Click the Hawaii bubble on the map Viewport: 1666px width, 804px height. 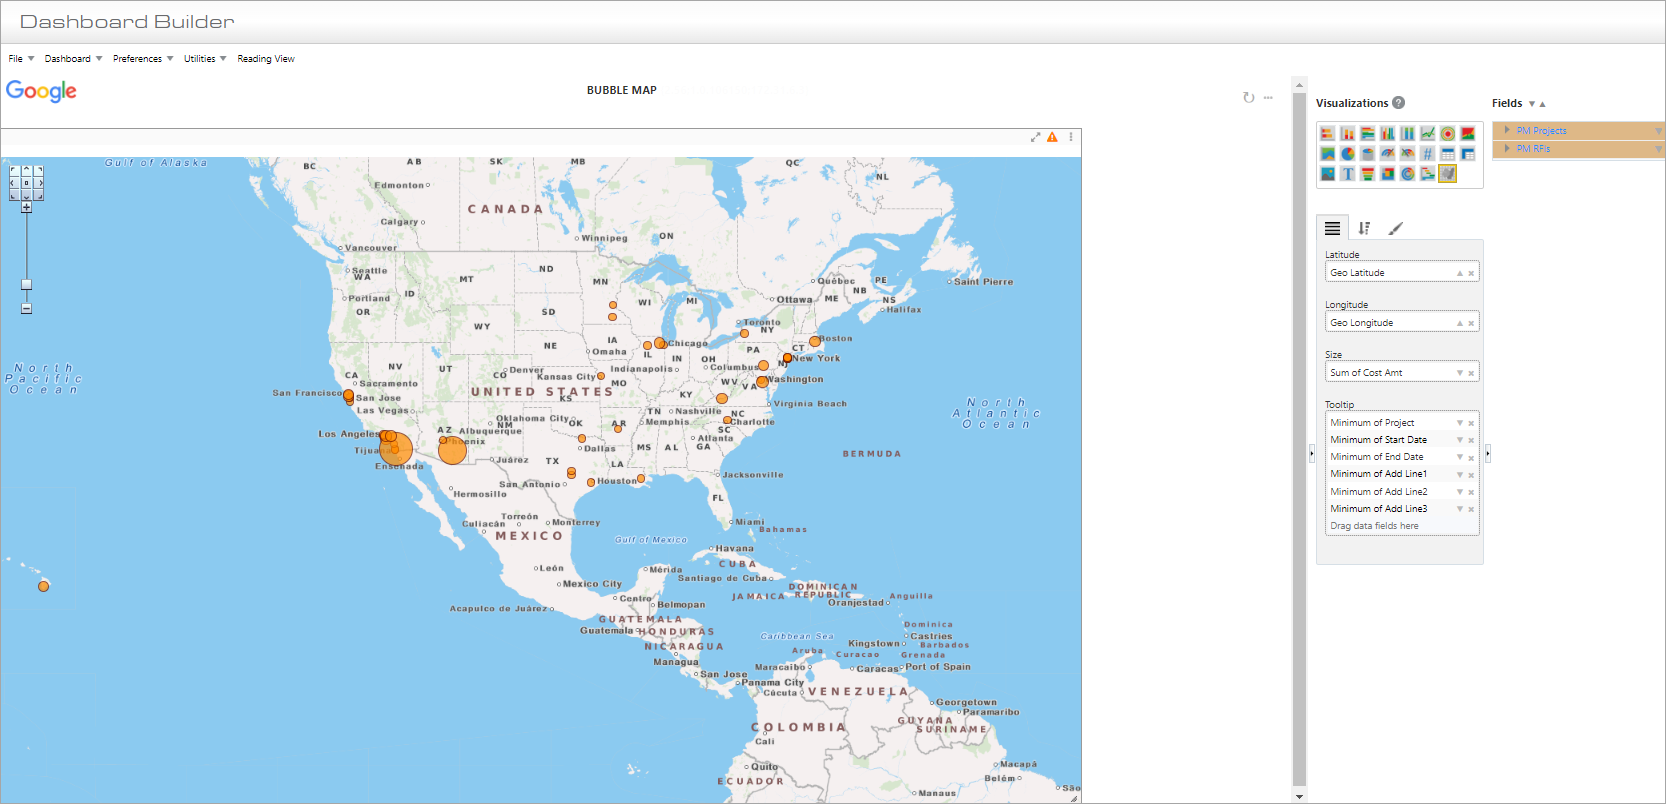pyautogui.click(x=43, y=586)
